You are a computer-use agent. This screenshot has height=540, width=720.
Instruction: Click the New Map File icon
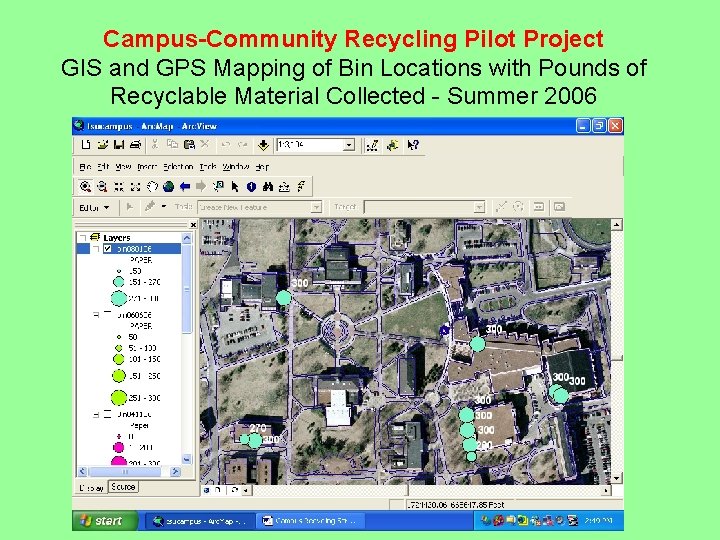[x=85, y=145]
